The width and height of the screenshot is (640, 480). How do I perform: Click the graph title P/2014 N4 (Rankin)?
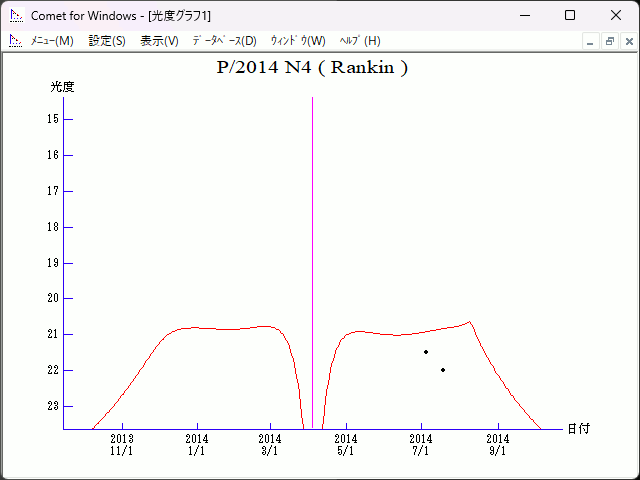pyautogui.click(x=312, y=68)
